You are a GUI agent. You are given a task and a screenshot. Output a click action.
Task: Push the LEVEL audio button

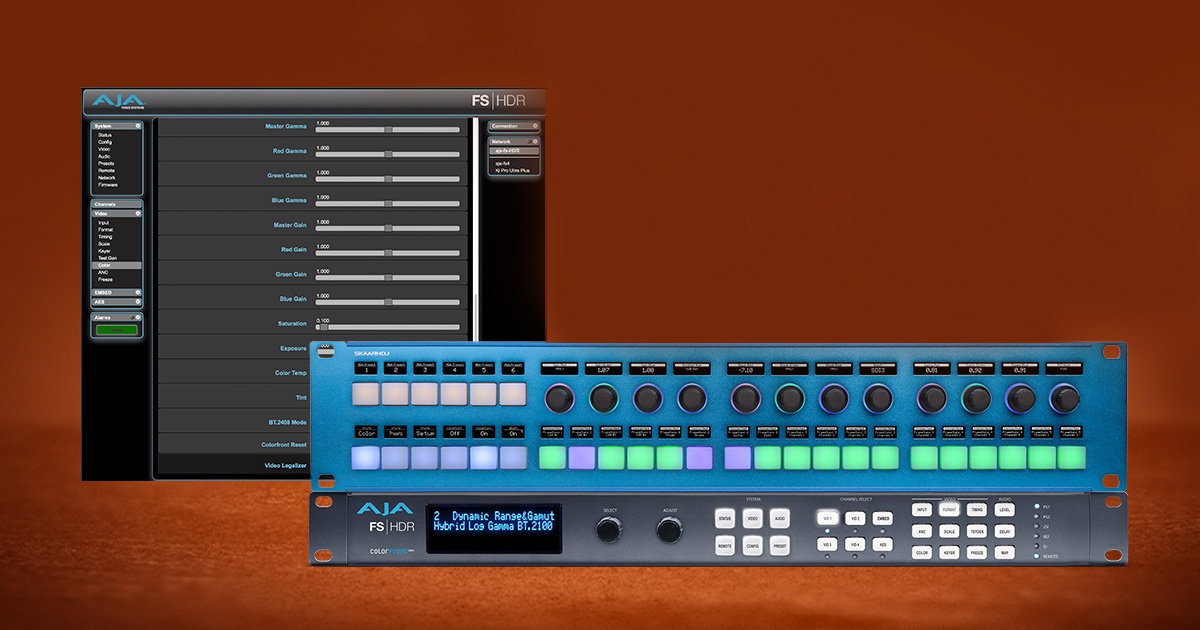[1005, 510]
